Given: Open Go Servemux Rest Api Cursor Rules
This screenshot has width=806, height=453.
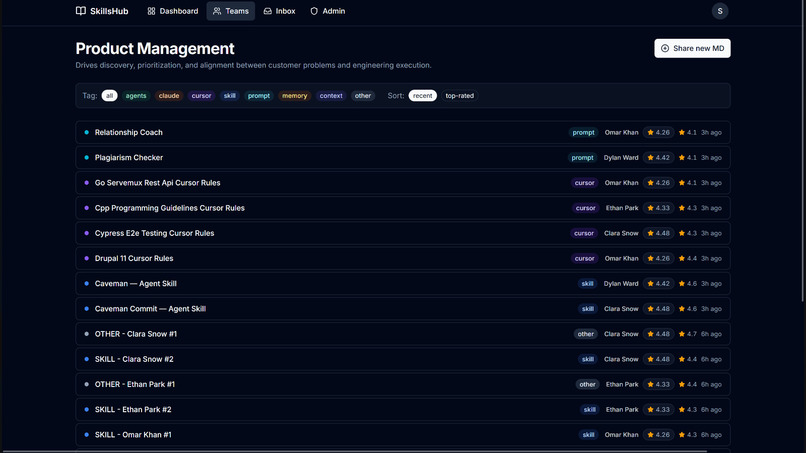Looking at the screenshot, I should click(403, 183).
